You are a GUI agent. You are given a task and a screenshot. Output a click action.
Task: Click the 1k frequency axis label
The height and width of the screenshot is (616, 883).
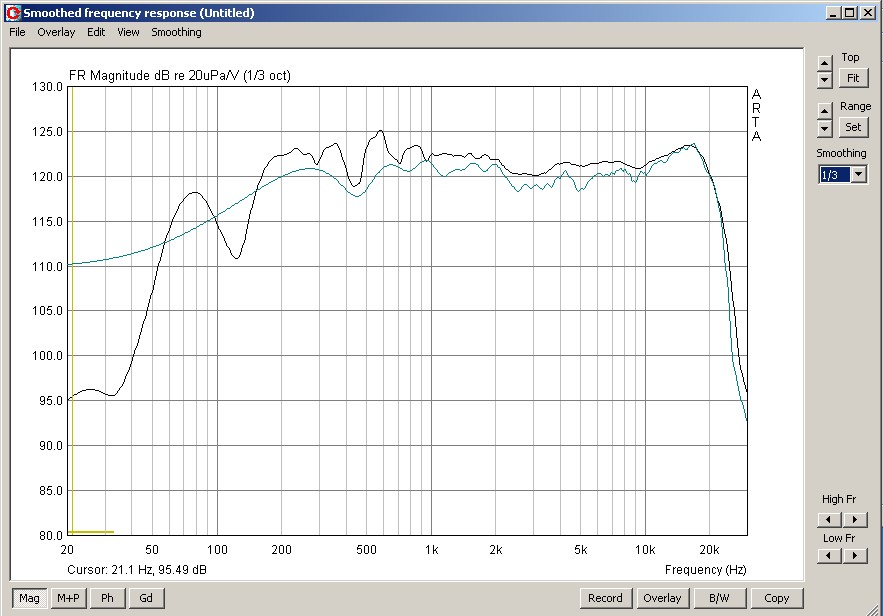coord(431,550)
